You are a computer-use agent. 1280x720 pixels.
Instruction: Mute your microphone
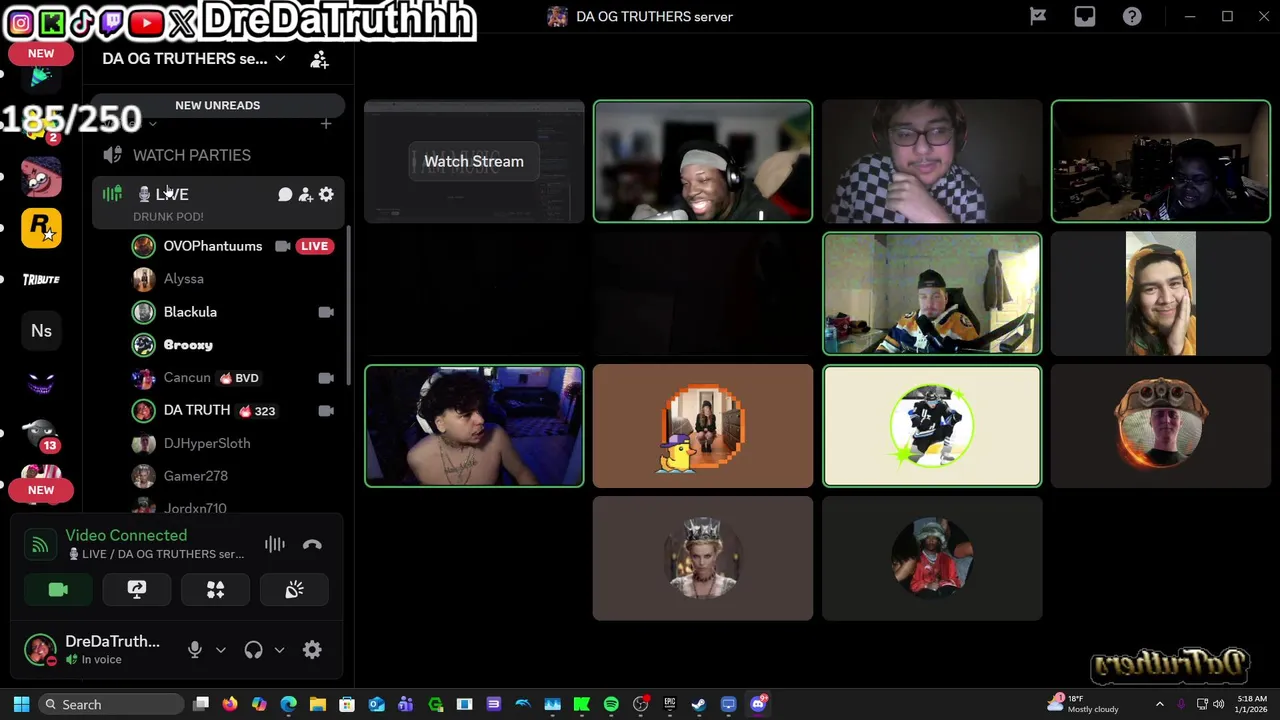[195, 650]
